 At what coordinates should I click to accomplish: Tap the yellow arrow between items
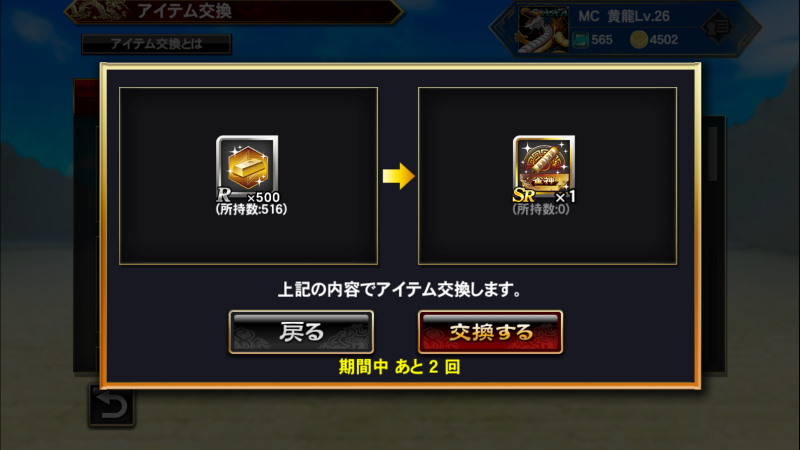pos(398,176)
